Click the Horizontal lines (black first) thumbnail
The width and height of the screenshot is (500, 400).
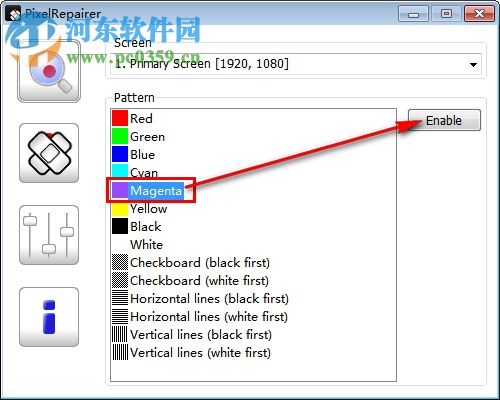click(x=120, y=298)
